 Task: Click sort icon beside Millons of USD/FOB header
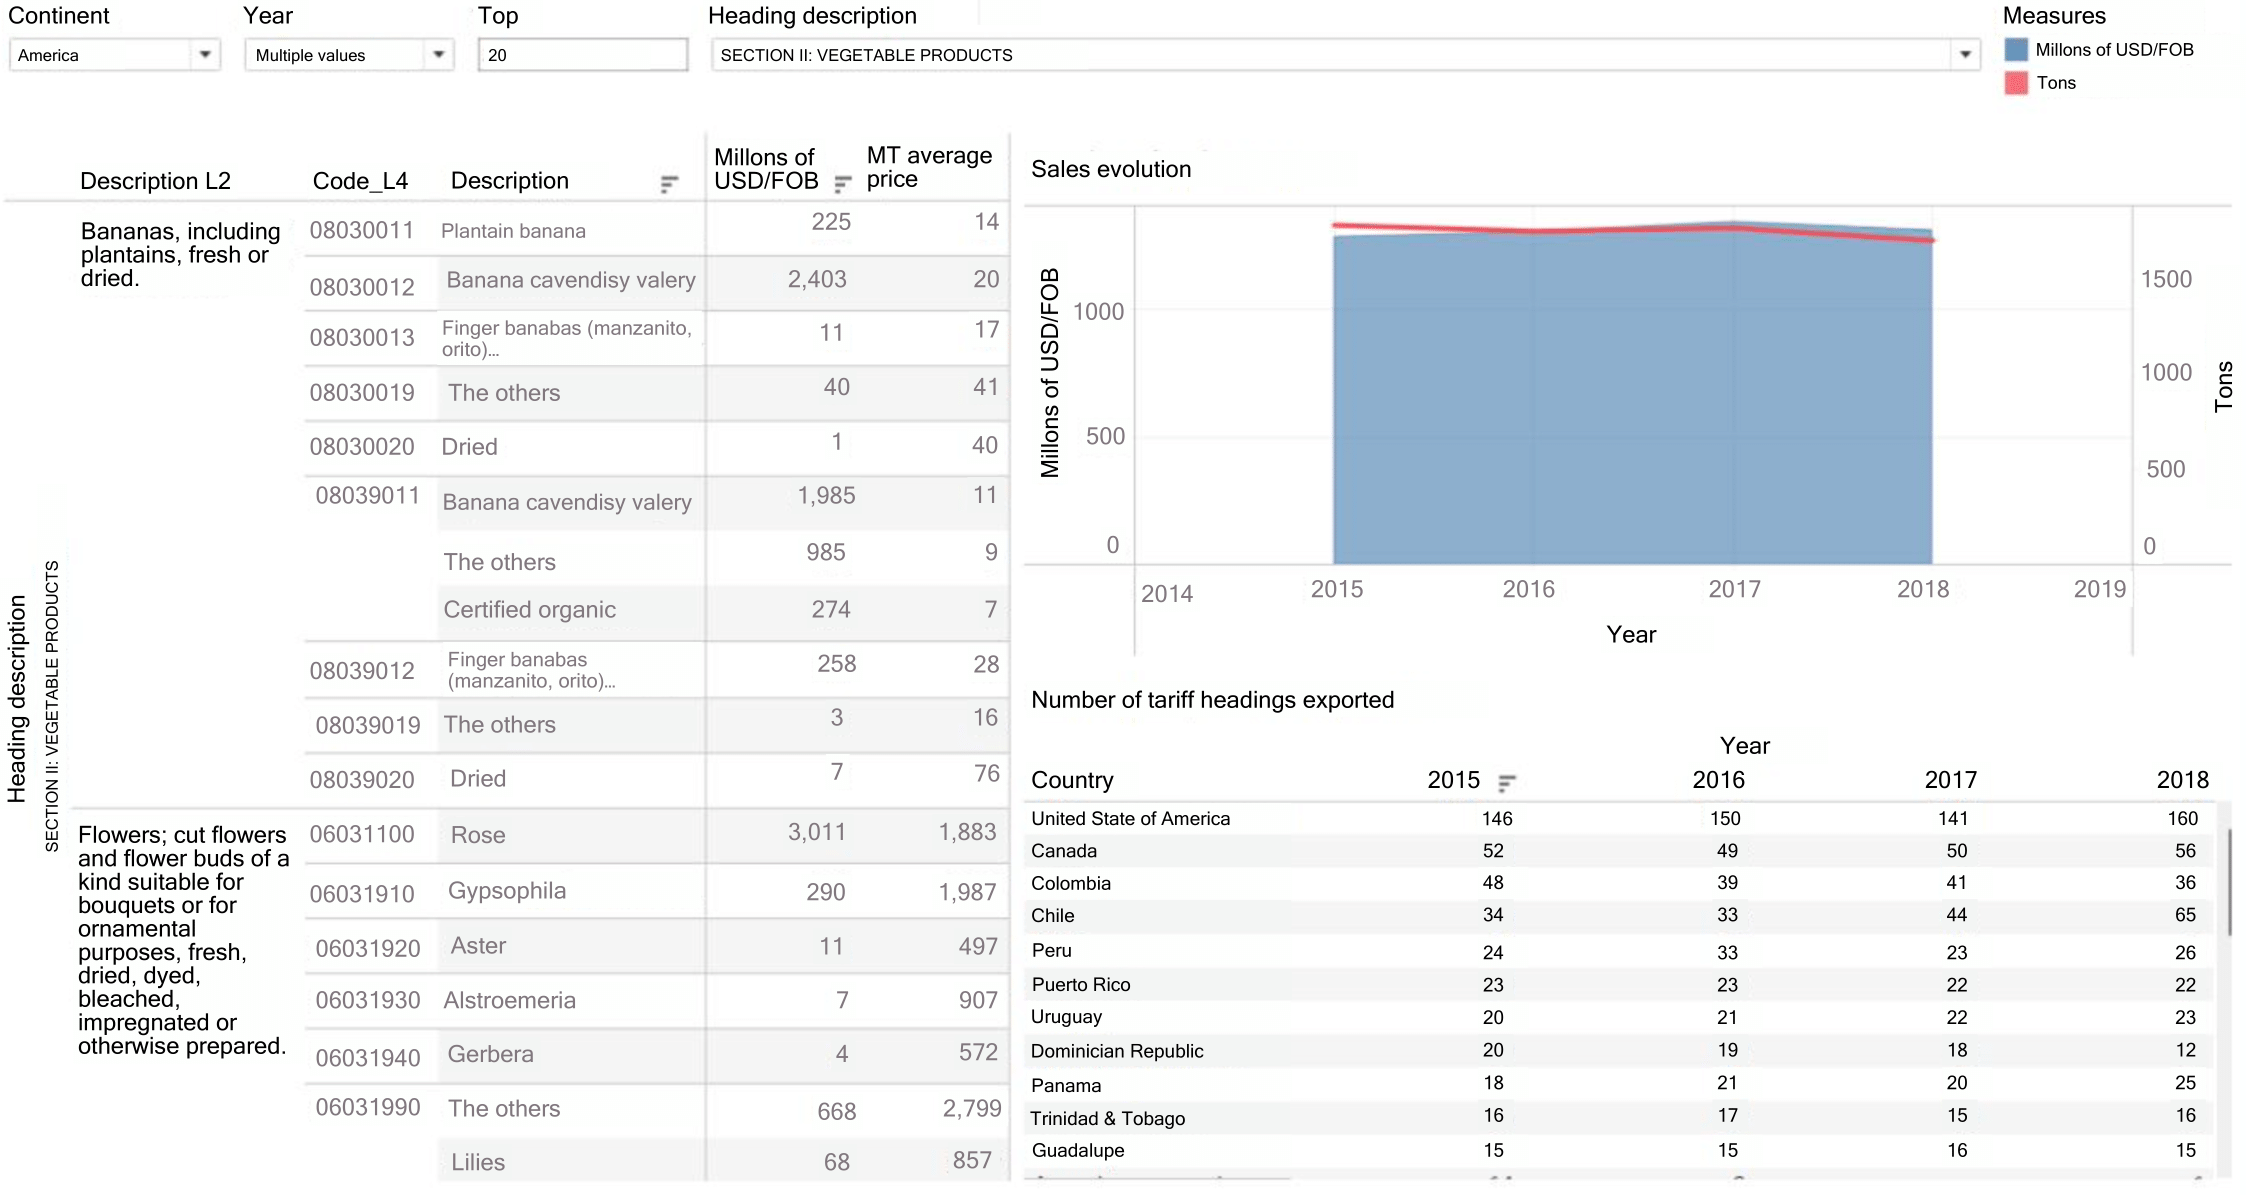tap(843, 183)
